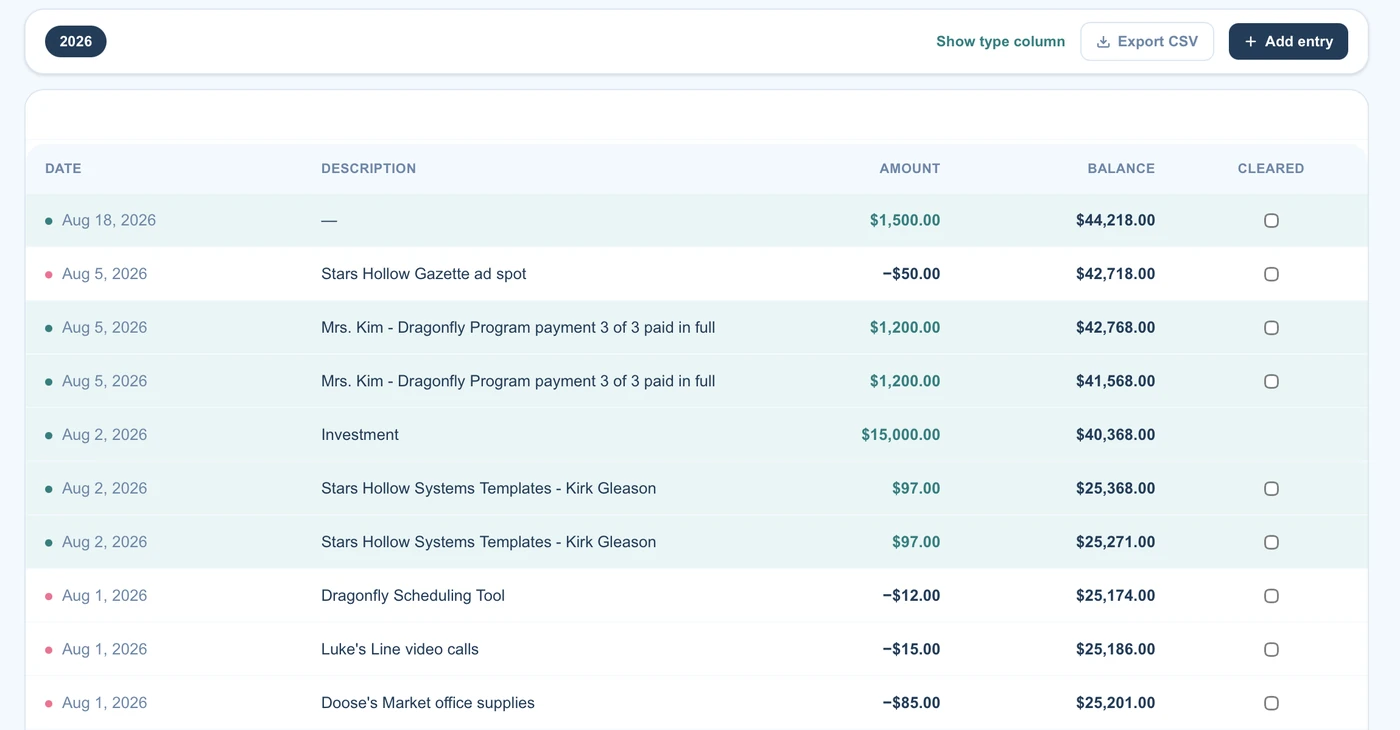
Task: Click the DESCRIPTION column header
Action: coord(368,168)
